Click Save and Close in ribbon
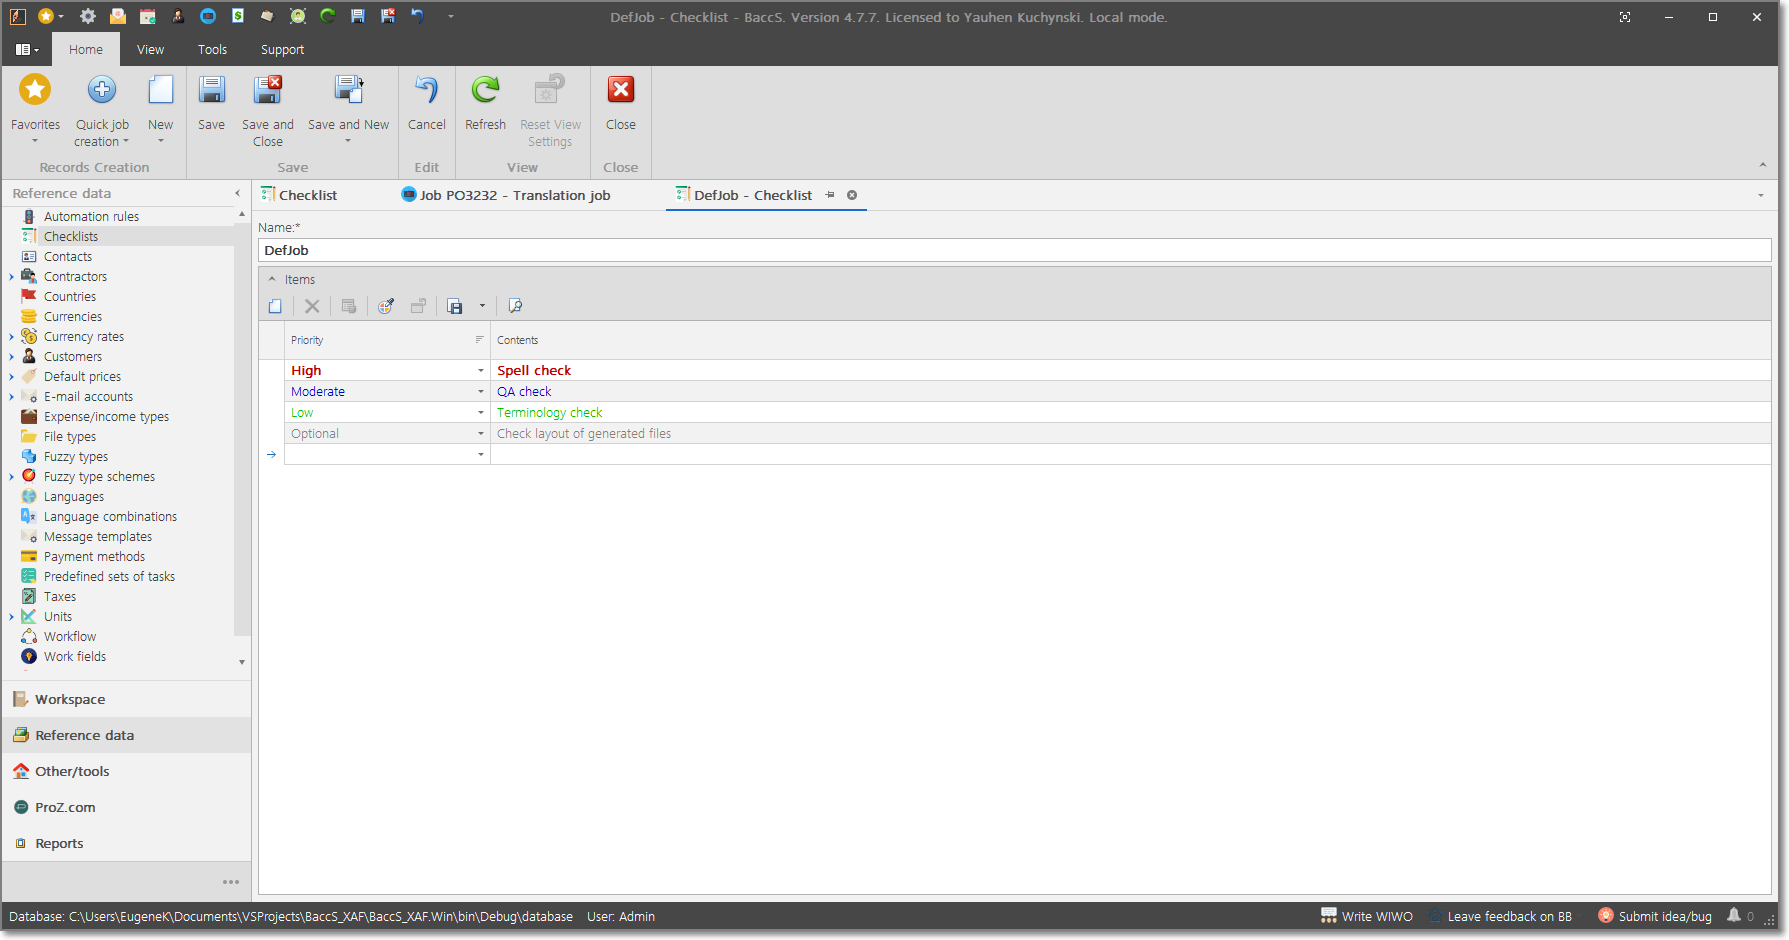This screenshot has height=940, width=1789. tap(268, 111)
